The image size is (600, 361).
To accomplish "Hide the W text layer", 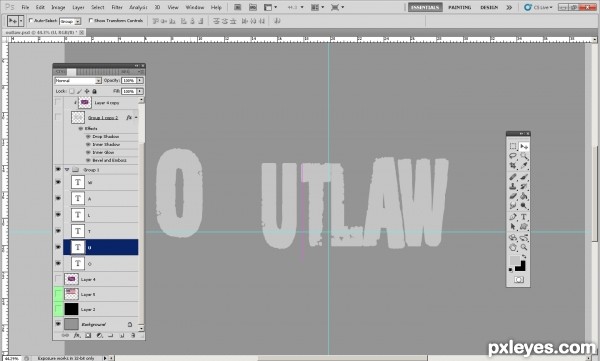I will (58, 182).
